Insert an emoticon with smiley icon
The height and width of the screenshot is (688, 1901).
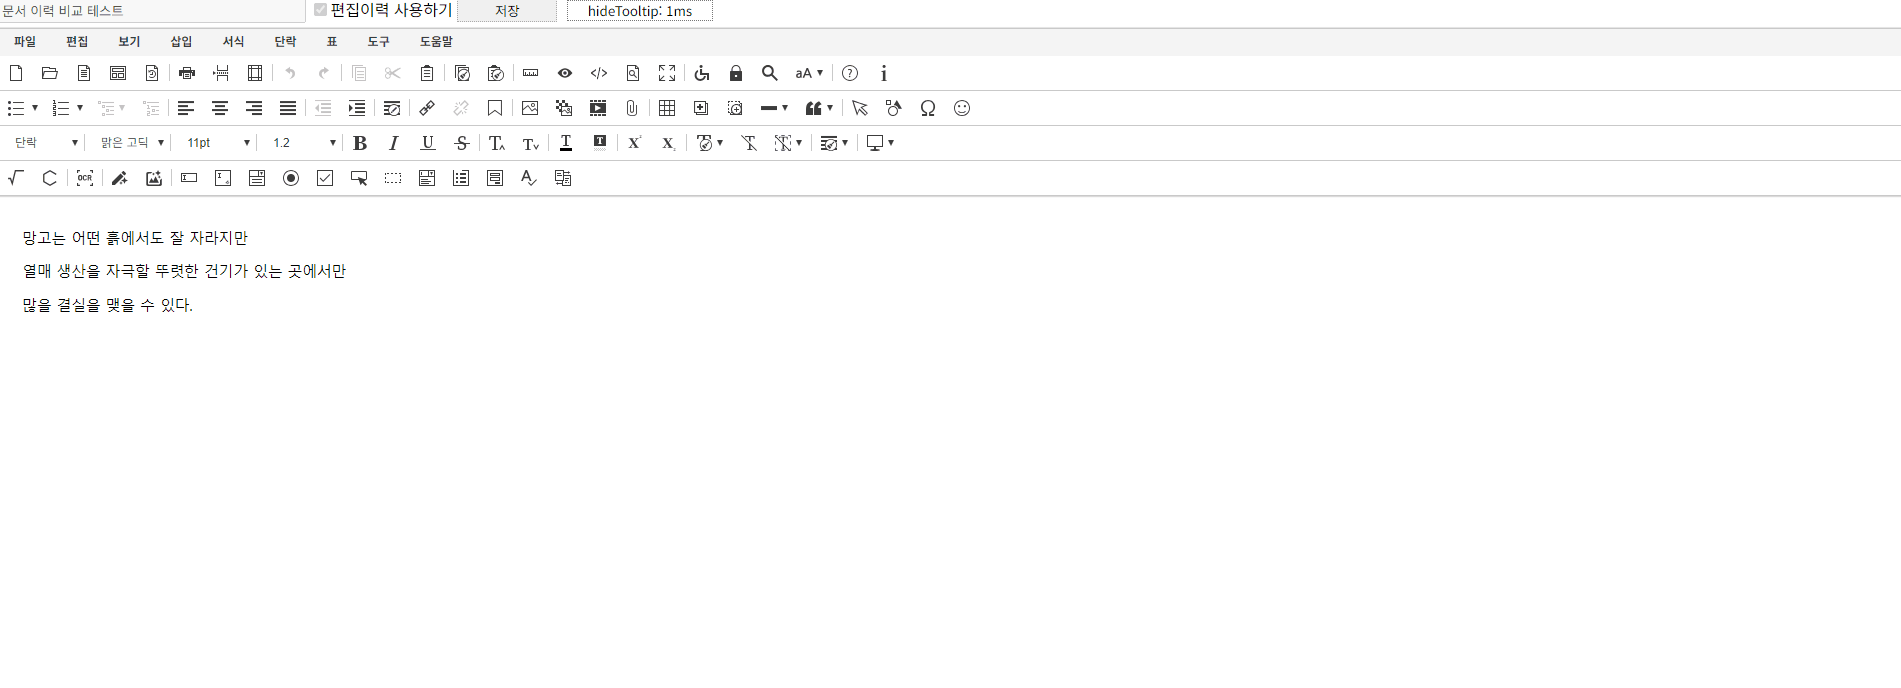(x=962, y=108)
